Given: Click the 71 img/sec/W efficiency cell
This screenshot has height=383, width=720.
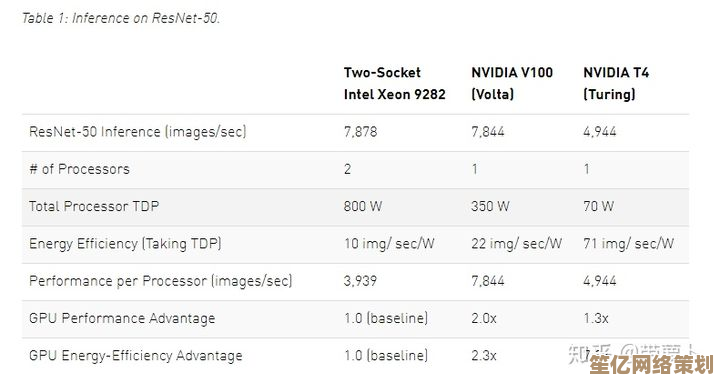Looking at the screenshot, I should 629,244.
